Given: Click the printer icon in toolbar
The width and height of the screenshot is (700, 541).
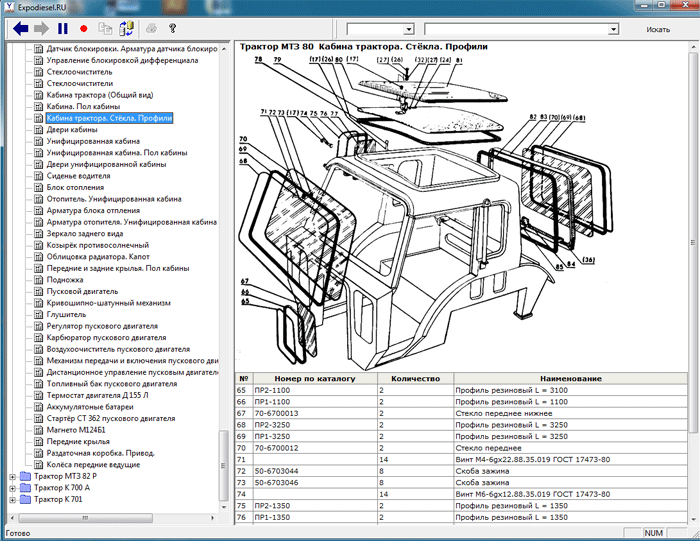Looking at the screenshot, I should coord(152,29).
